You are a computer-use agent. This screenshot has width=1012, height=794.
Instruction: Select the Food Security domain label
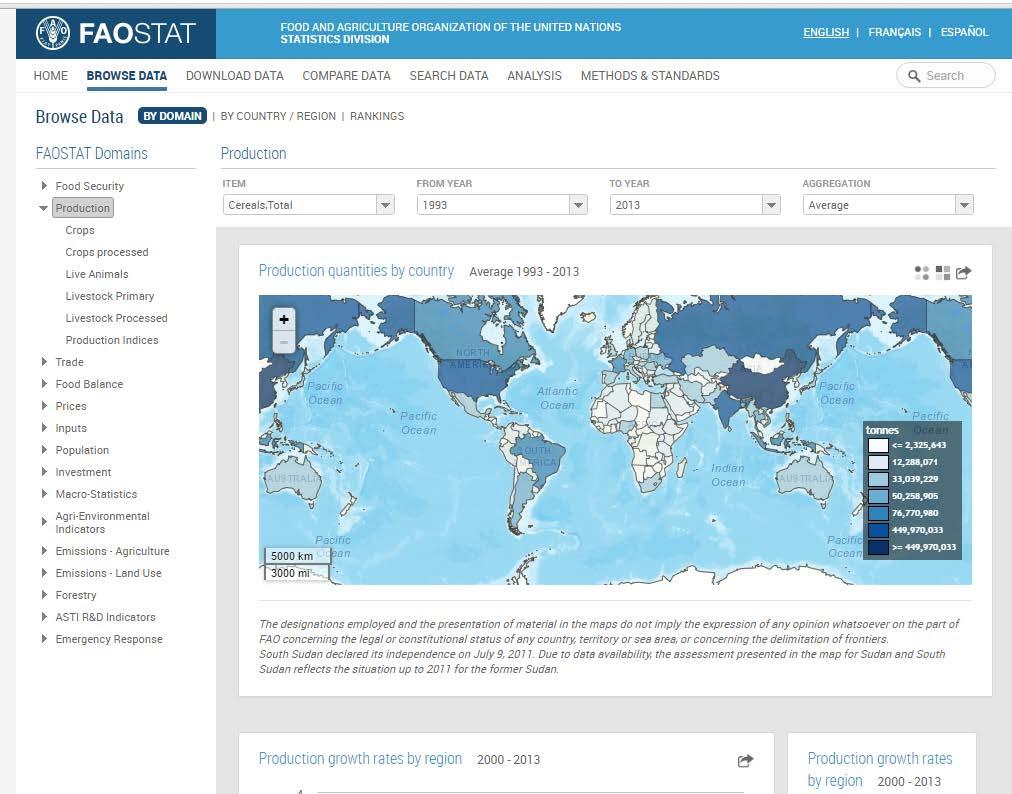click(90, 186)
